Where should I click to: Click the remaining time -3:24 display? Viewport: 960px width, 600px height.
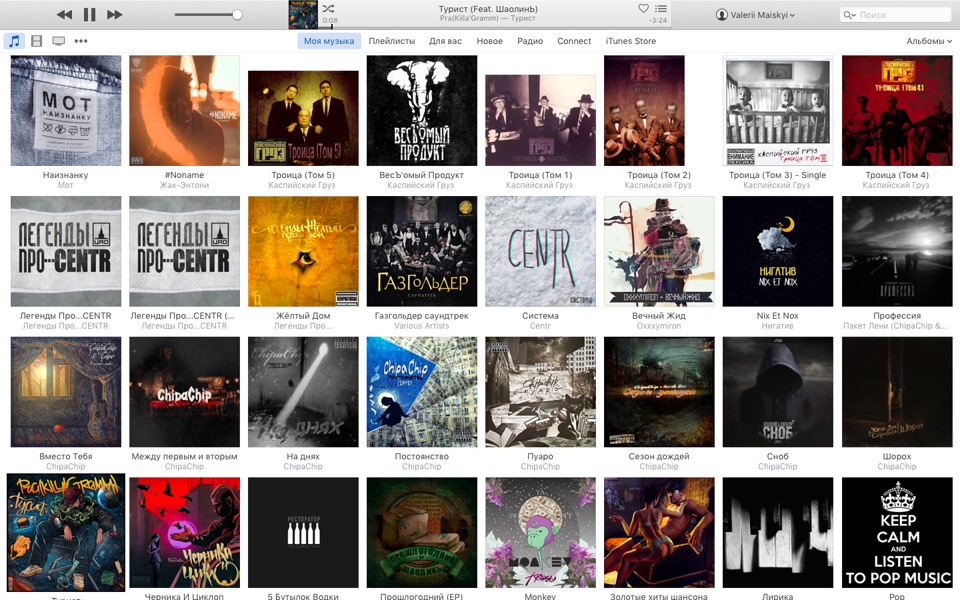[658, 20]
